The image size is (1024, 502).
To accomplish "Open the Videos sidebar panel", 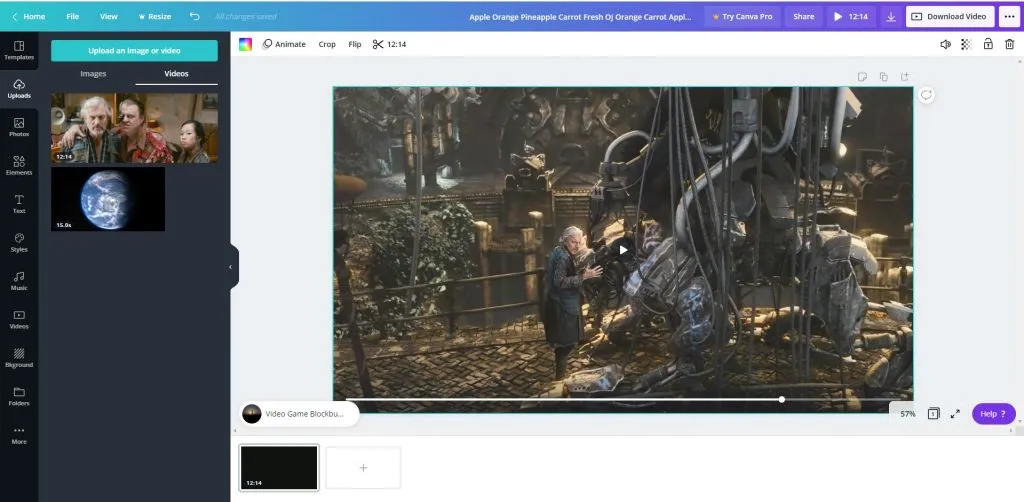I will click(x=19, y=319).
